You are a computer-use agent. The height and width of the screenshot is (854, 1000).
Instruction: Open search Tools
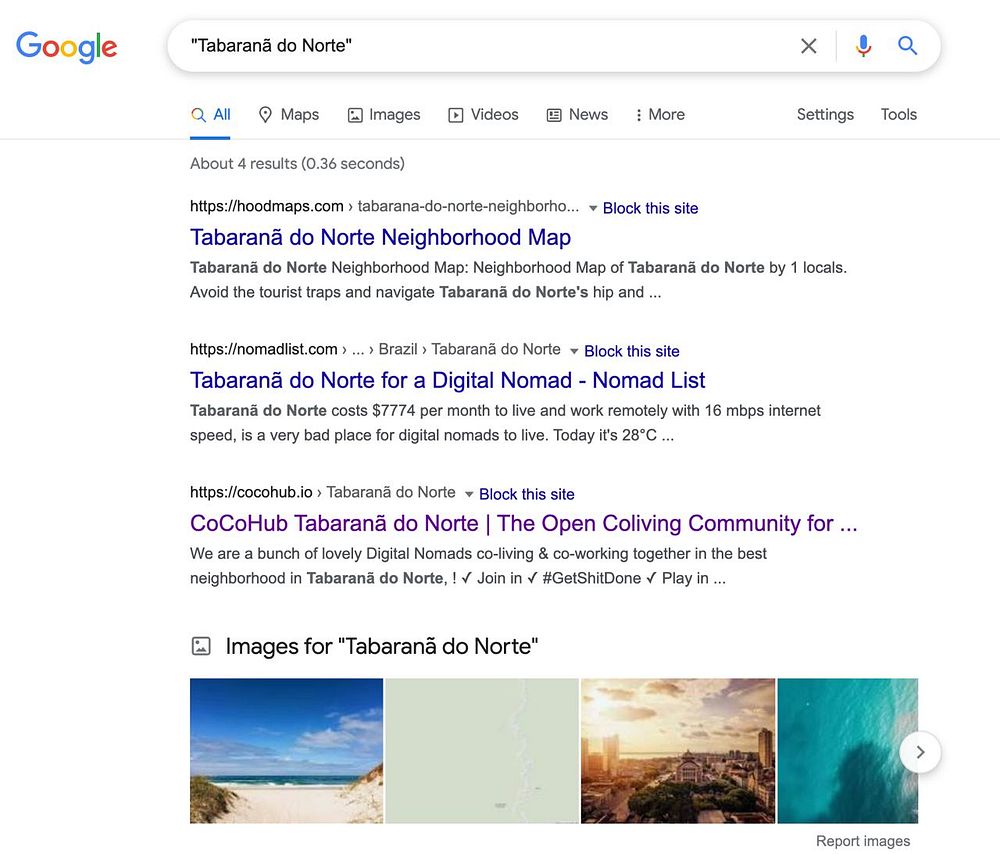[898, 115]
